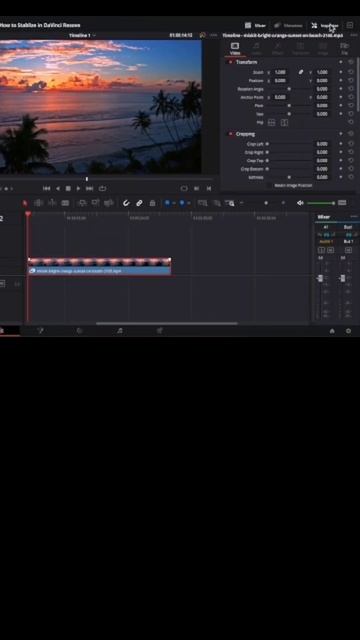Click the Overwrite Clip toolbar icon
This screenshot has width=360, height=640.
coord(95,203)
